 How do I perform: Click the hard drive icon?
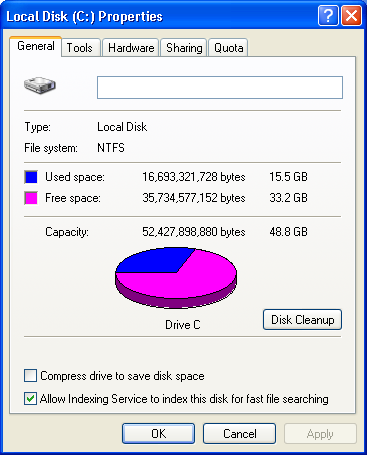(40, 85)
